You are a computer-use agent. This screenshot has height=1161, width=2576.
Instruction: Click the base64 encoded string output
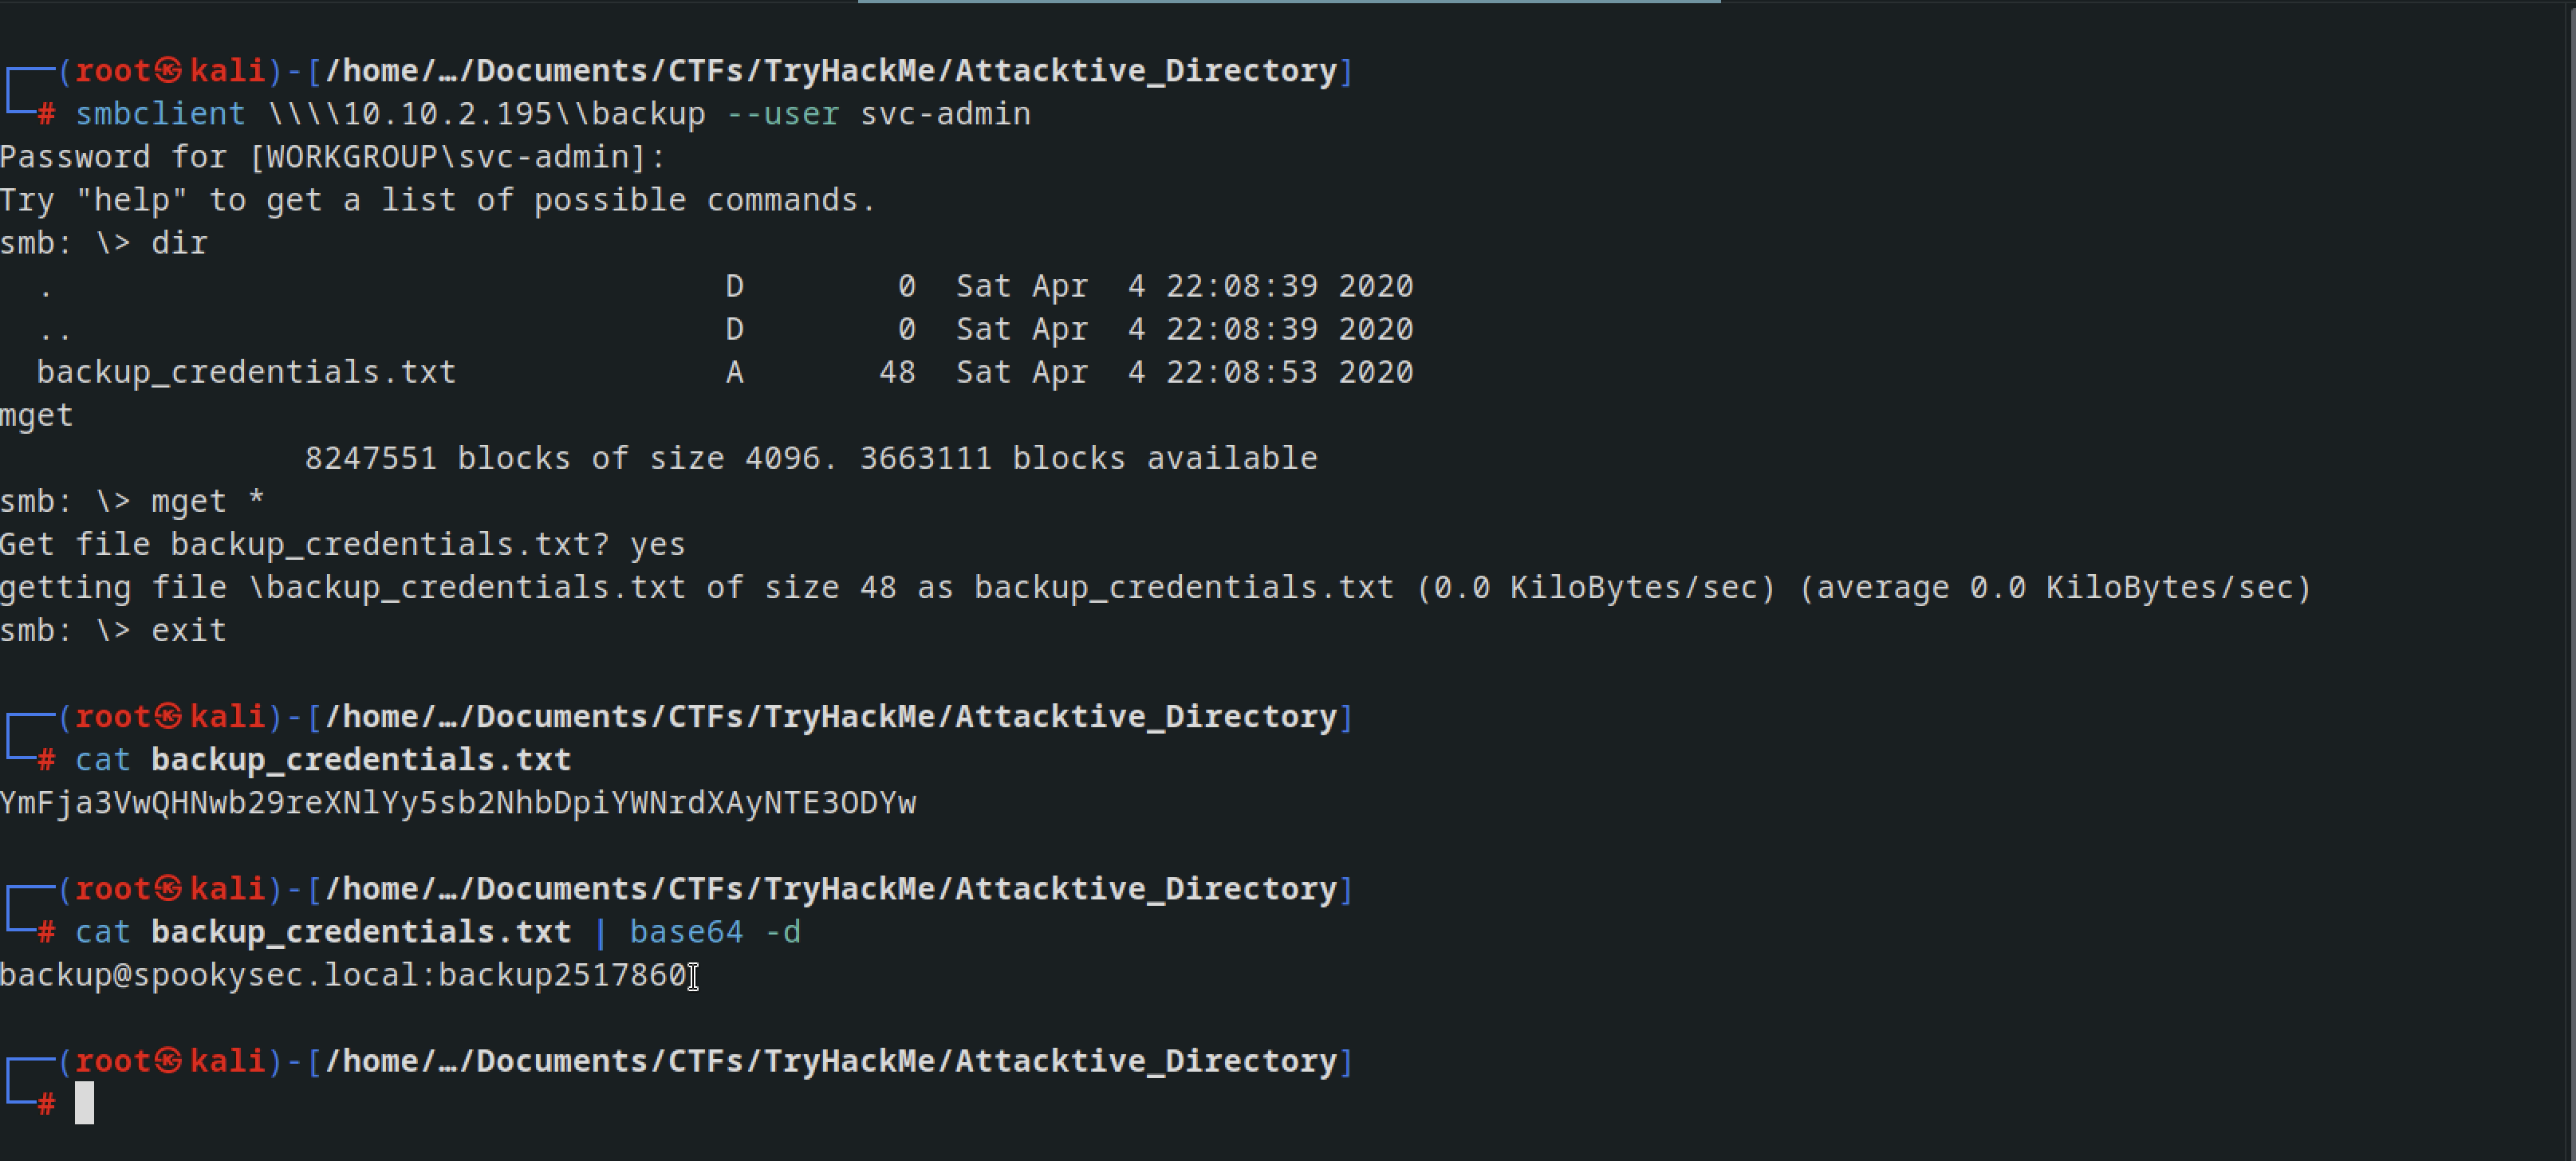tap(458, 803)
